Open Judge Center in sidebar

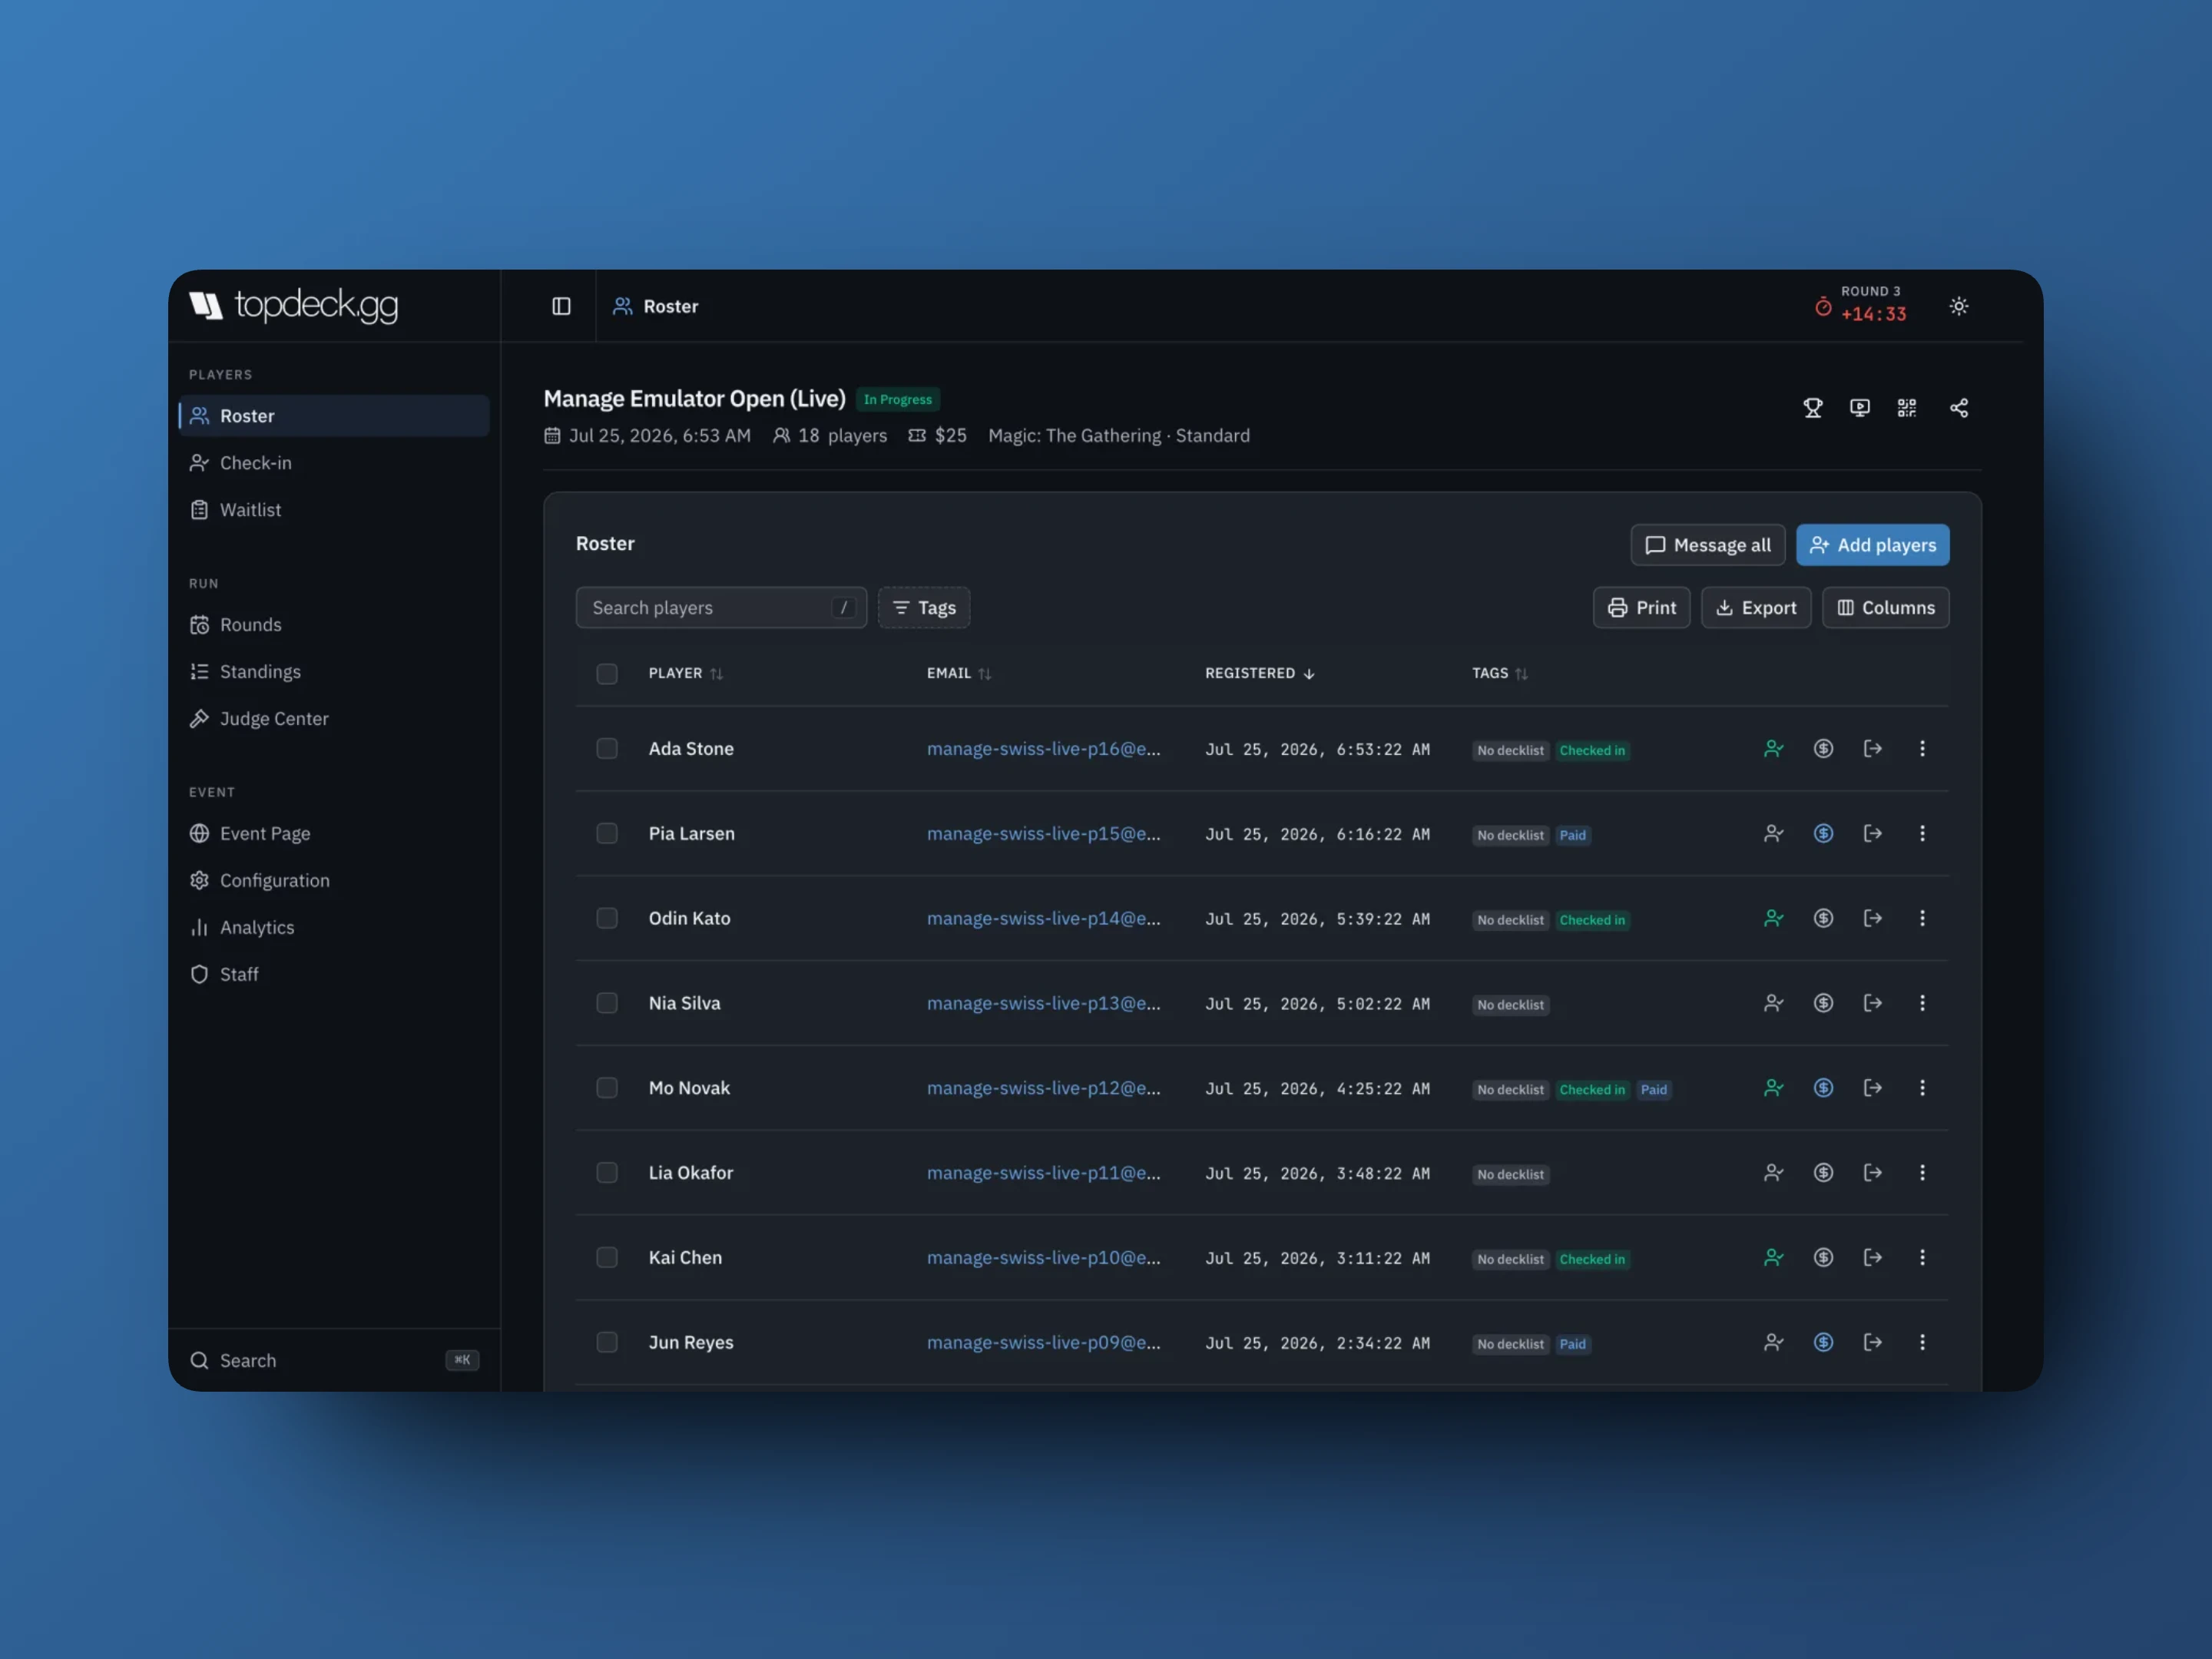334,719
